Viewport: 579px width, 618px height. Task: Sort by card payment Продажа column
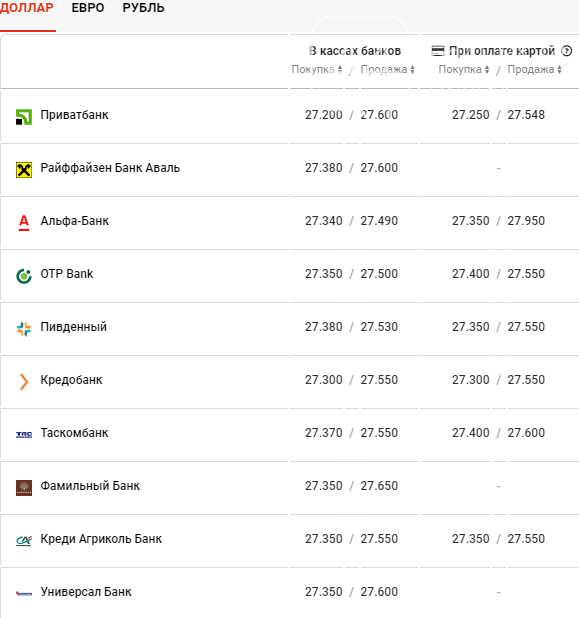[534, 69]
